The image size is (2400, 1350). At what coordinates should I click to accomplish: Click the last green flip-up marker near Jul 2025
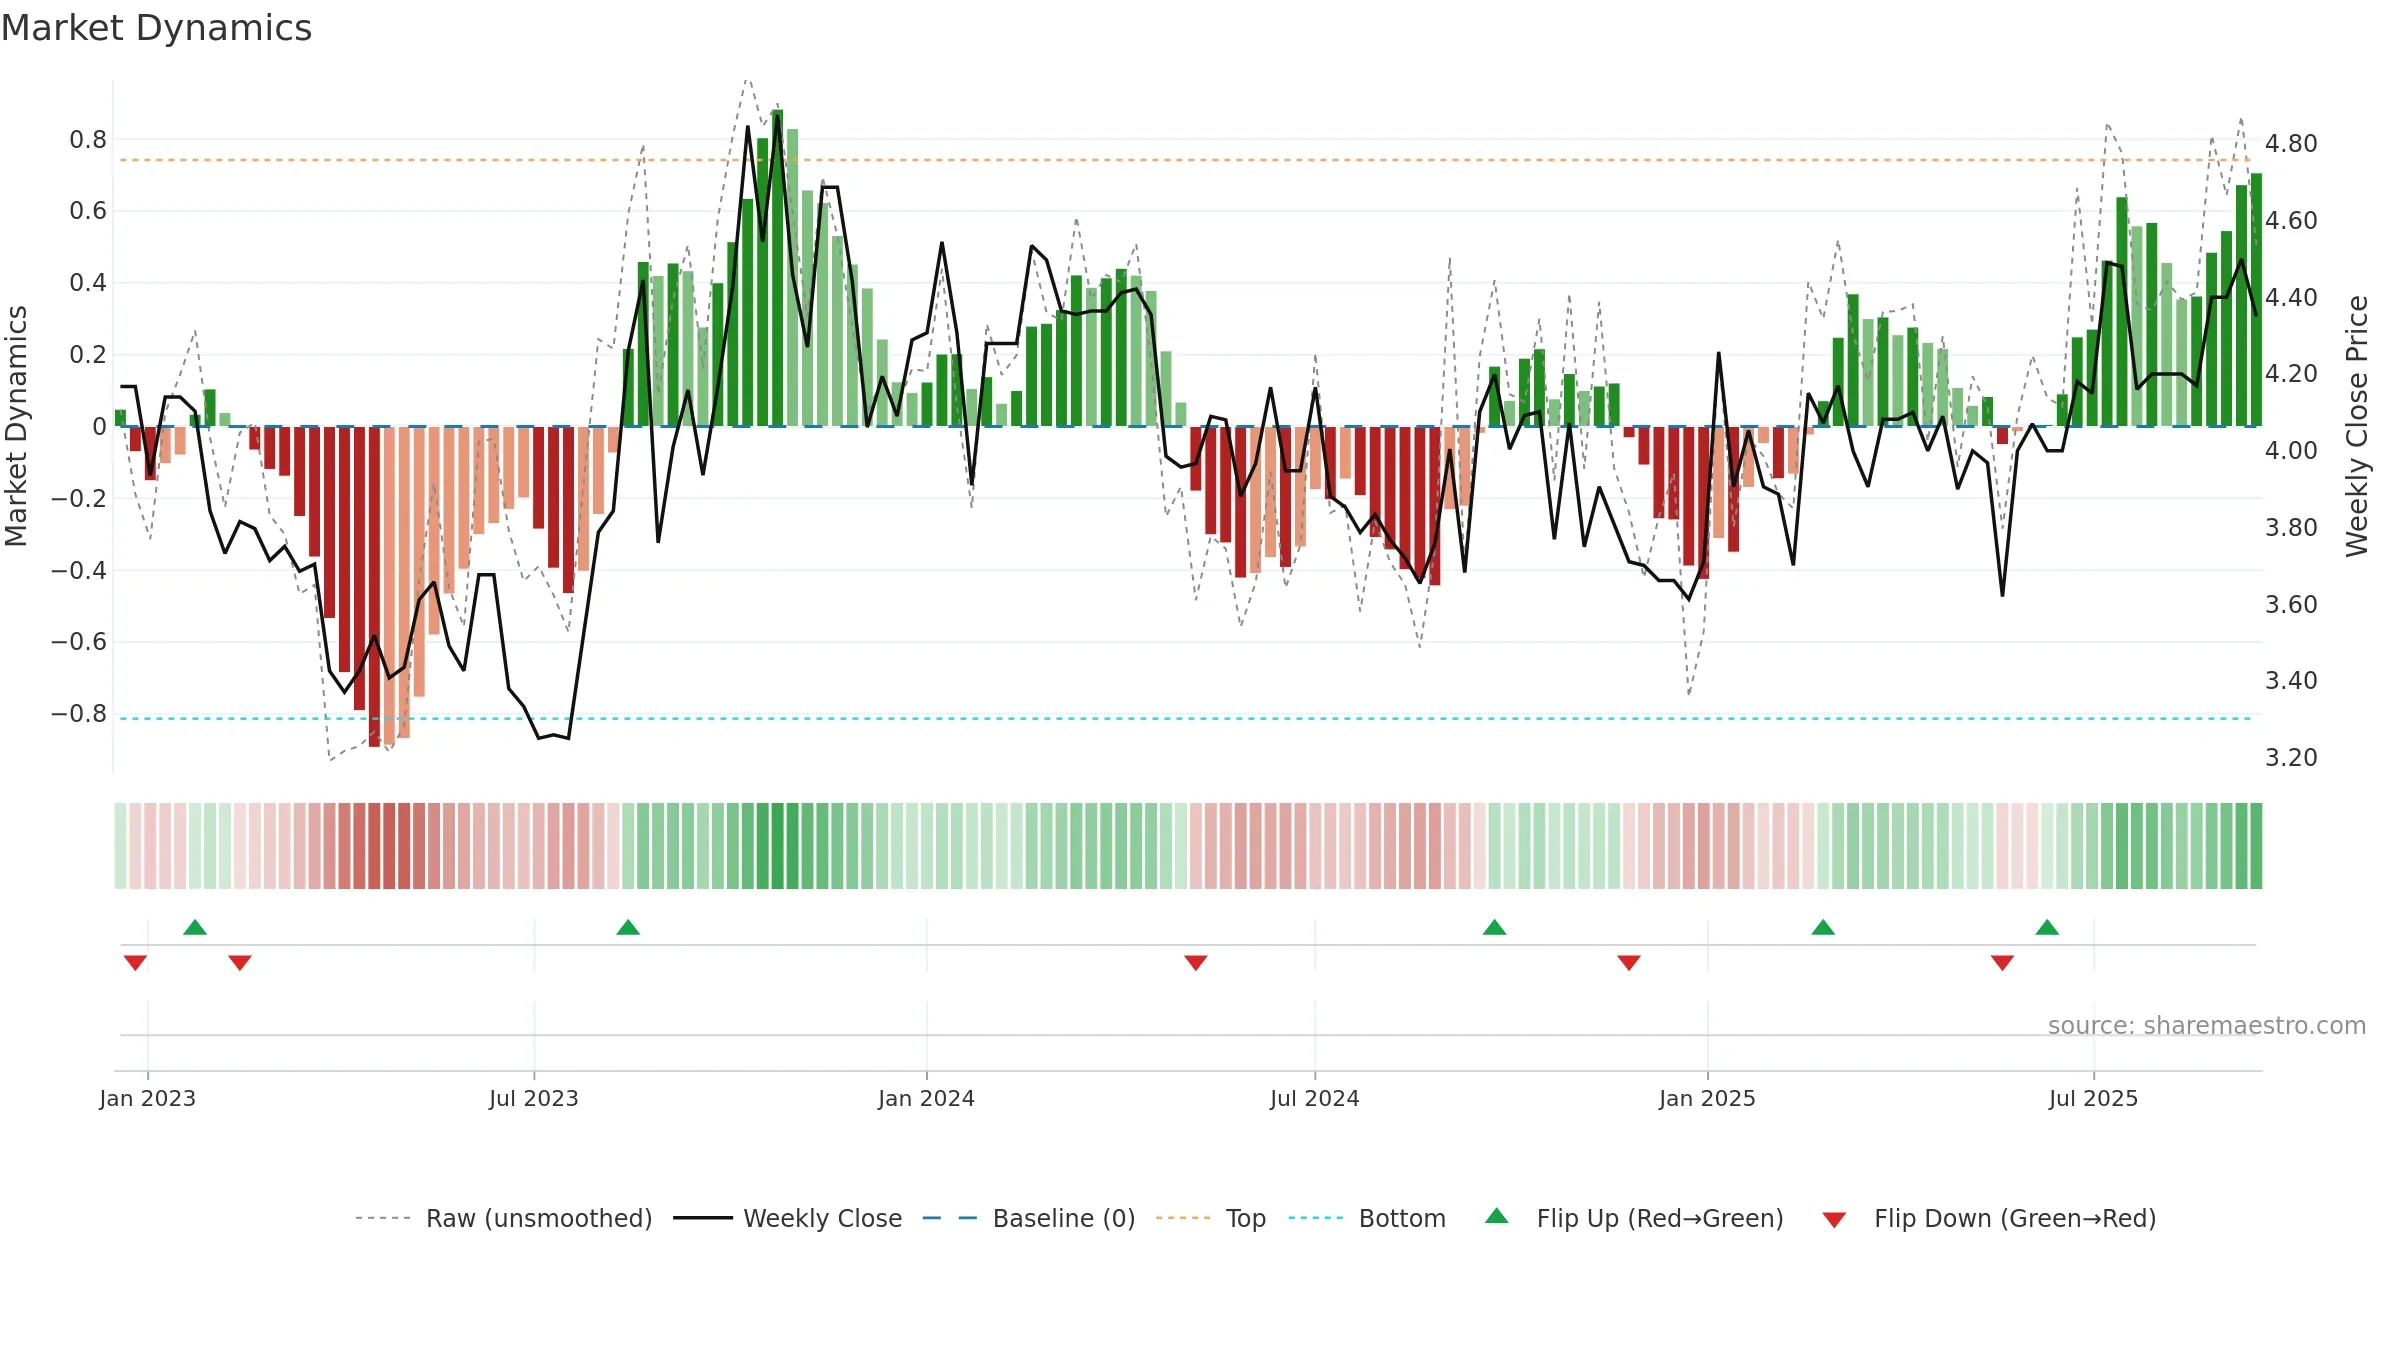coord(2047,927)
